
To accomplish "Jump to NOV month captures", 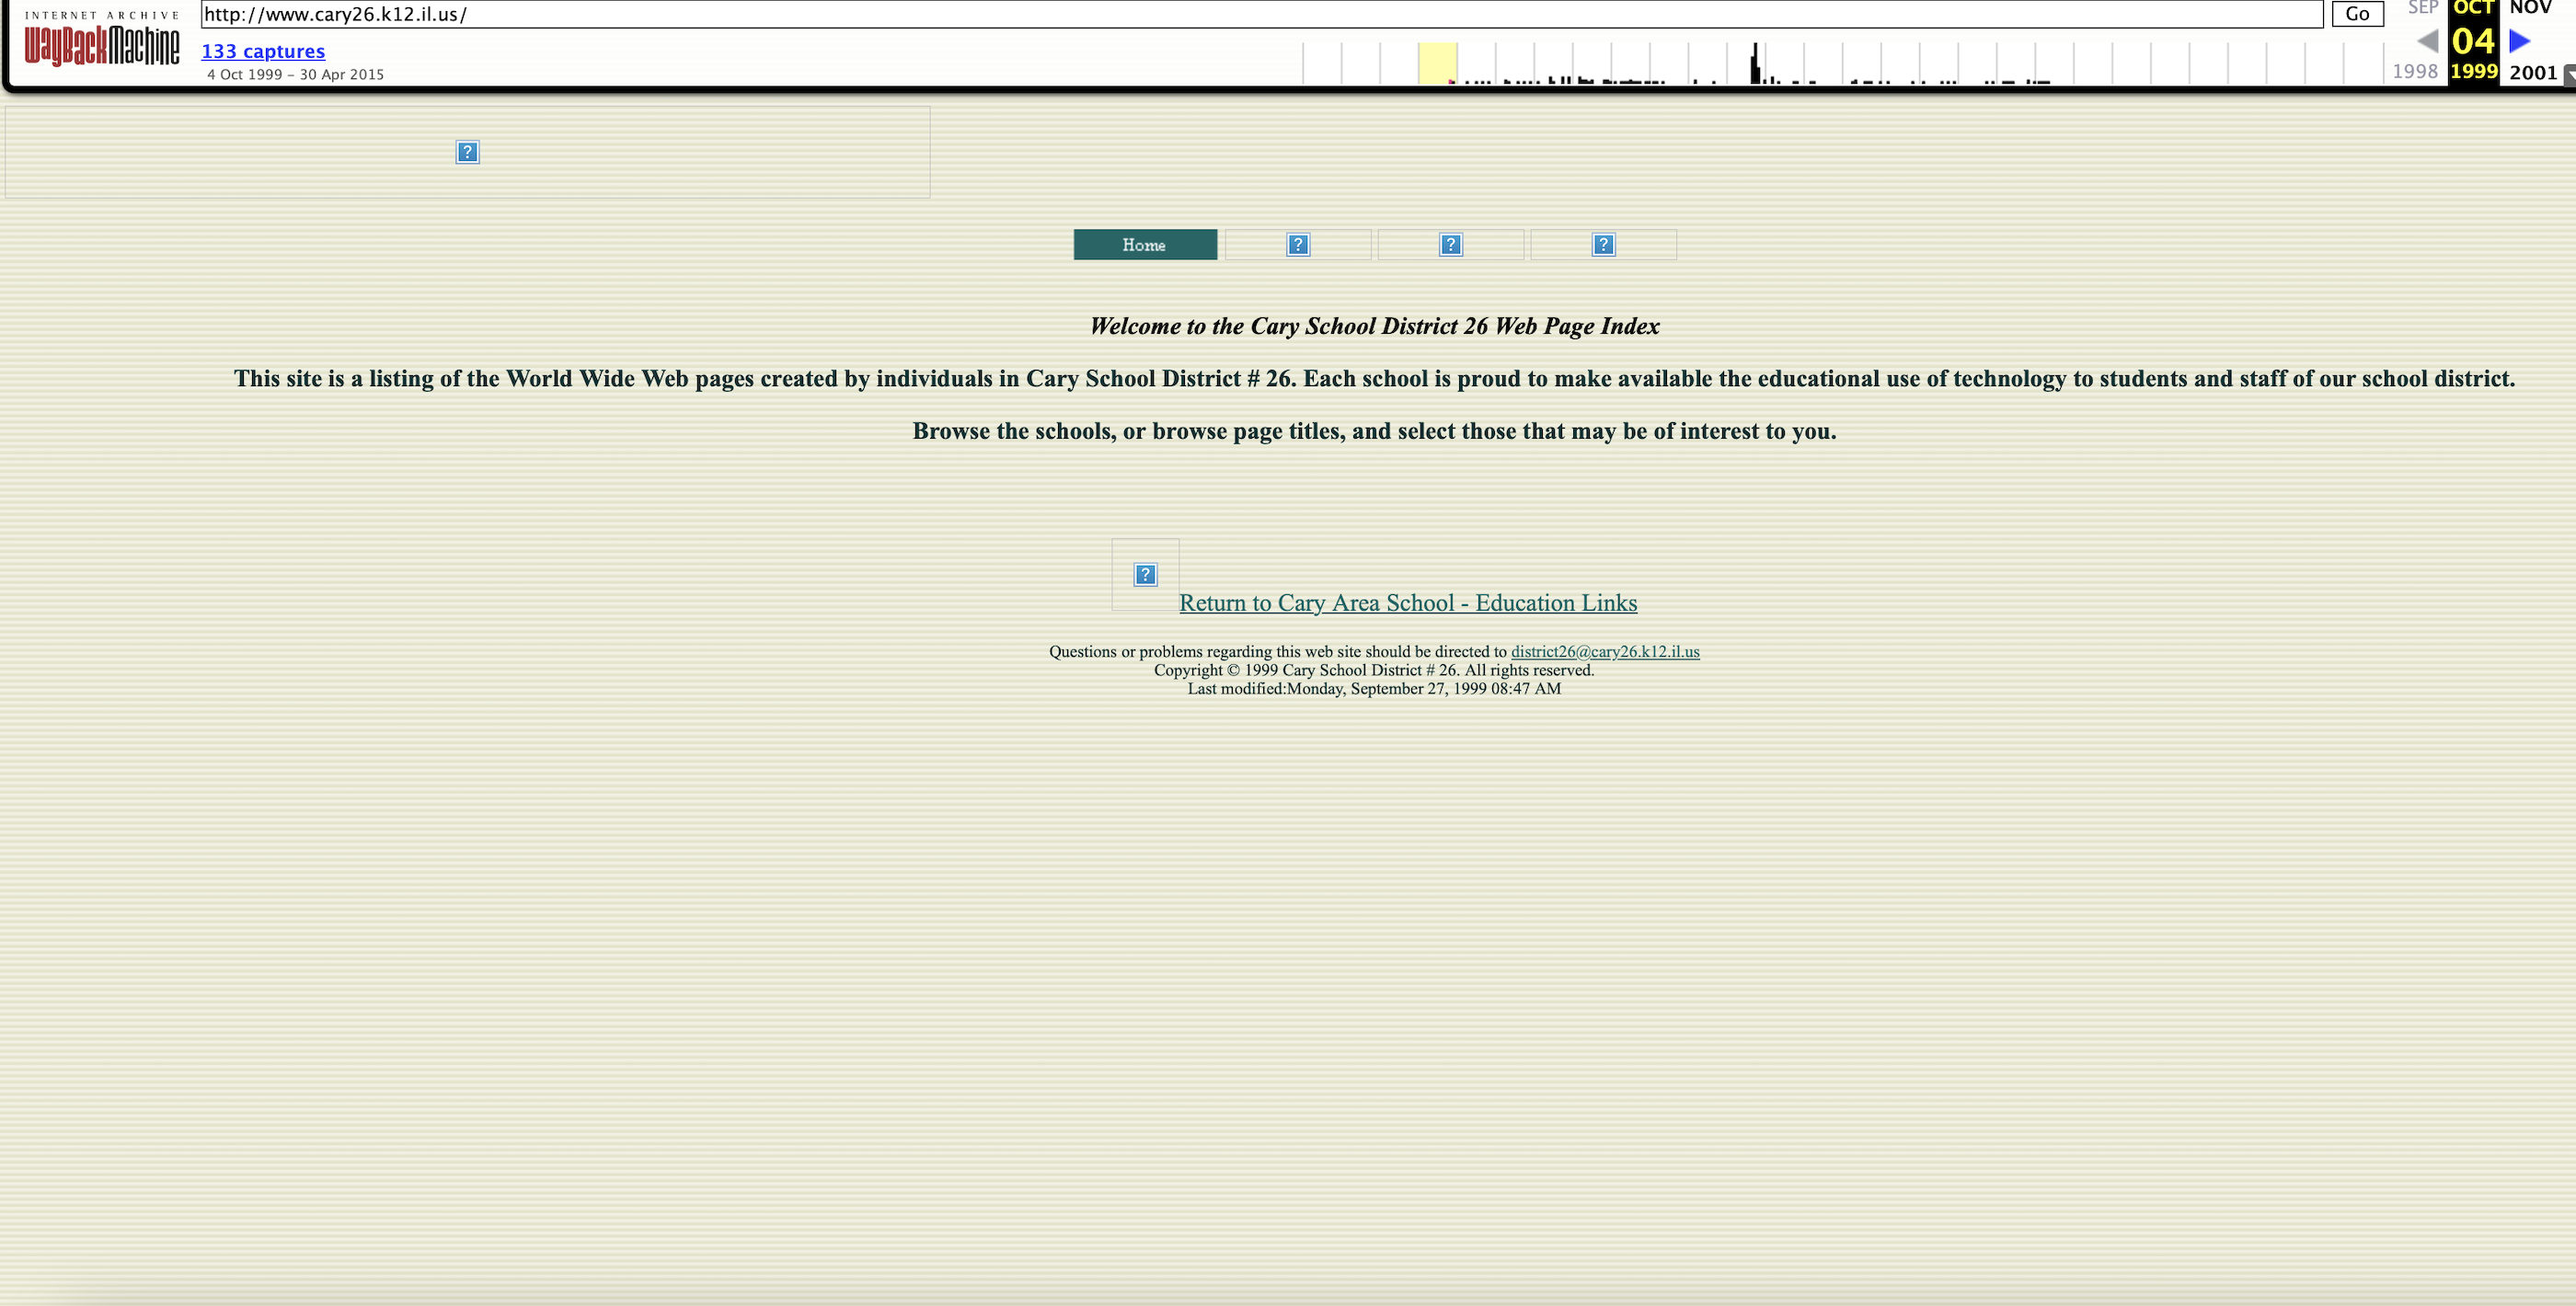I will point(2530,8).
